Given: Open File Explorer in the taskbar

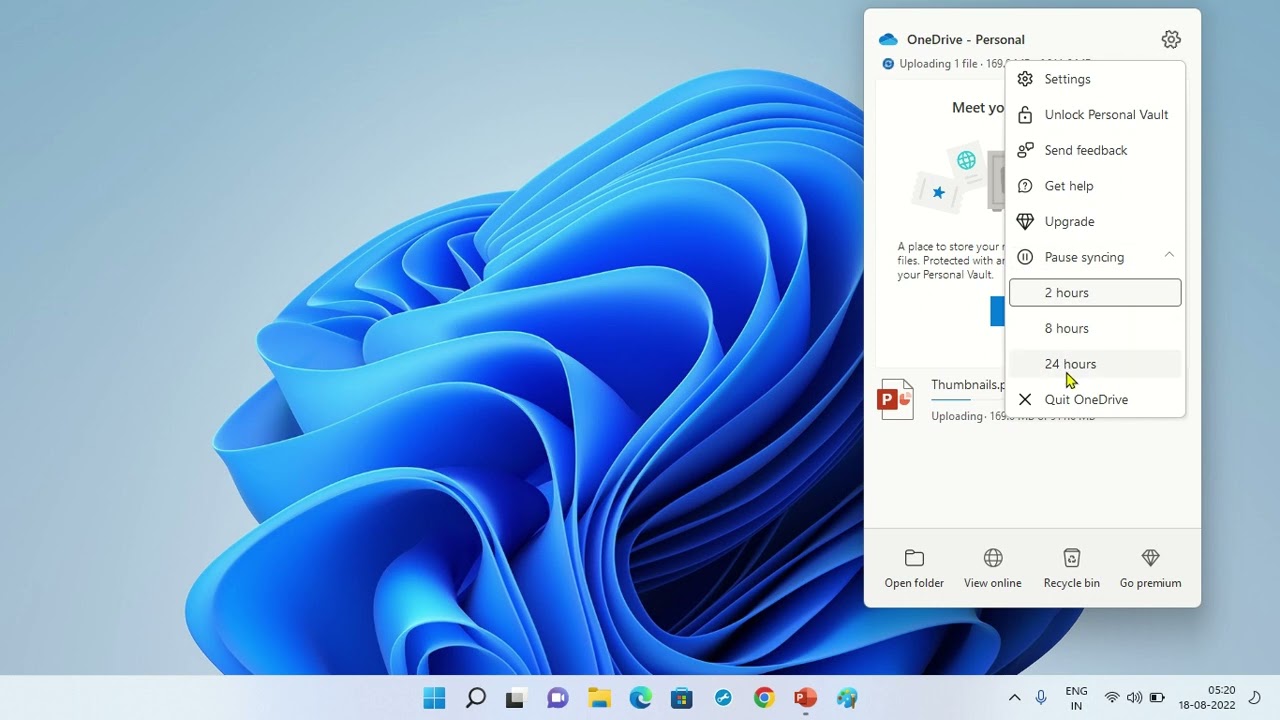Looking at the screenshot, I should click(x=599, y=698).
